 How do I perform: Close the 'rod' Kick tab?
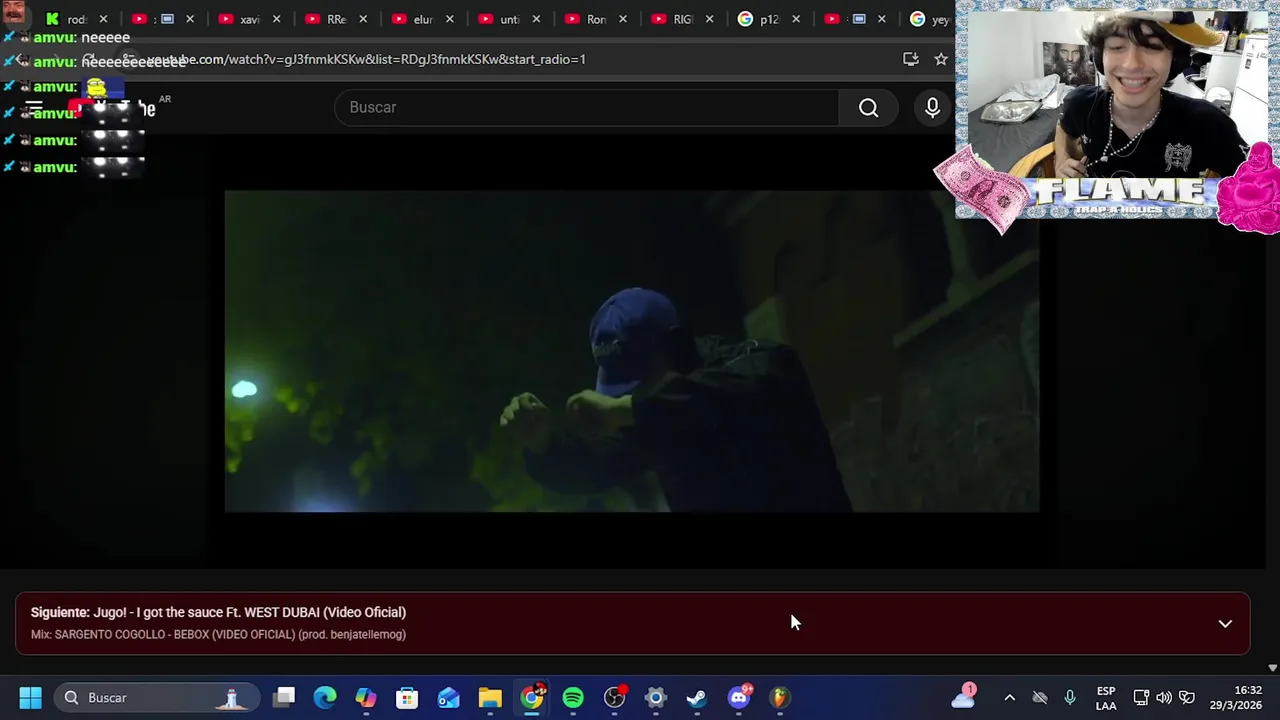[x=103, y=19]
